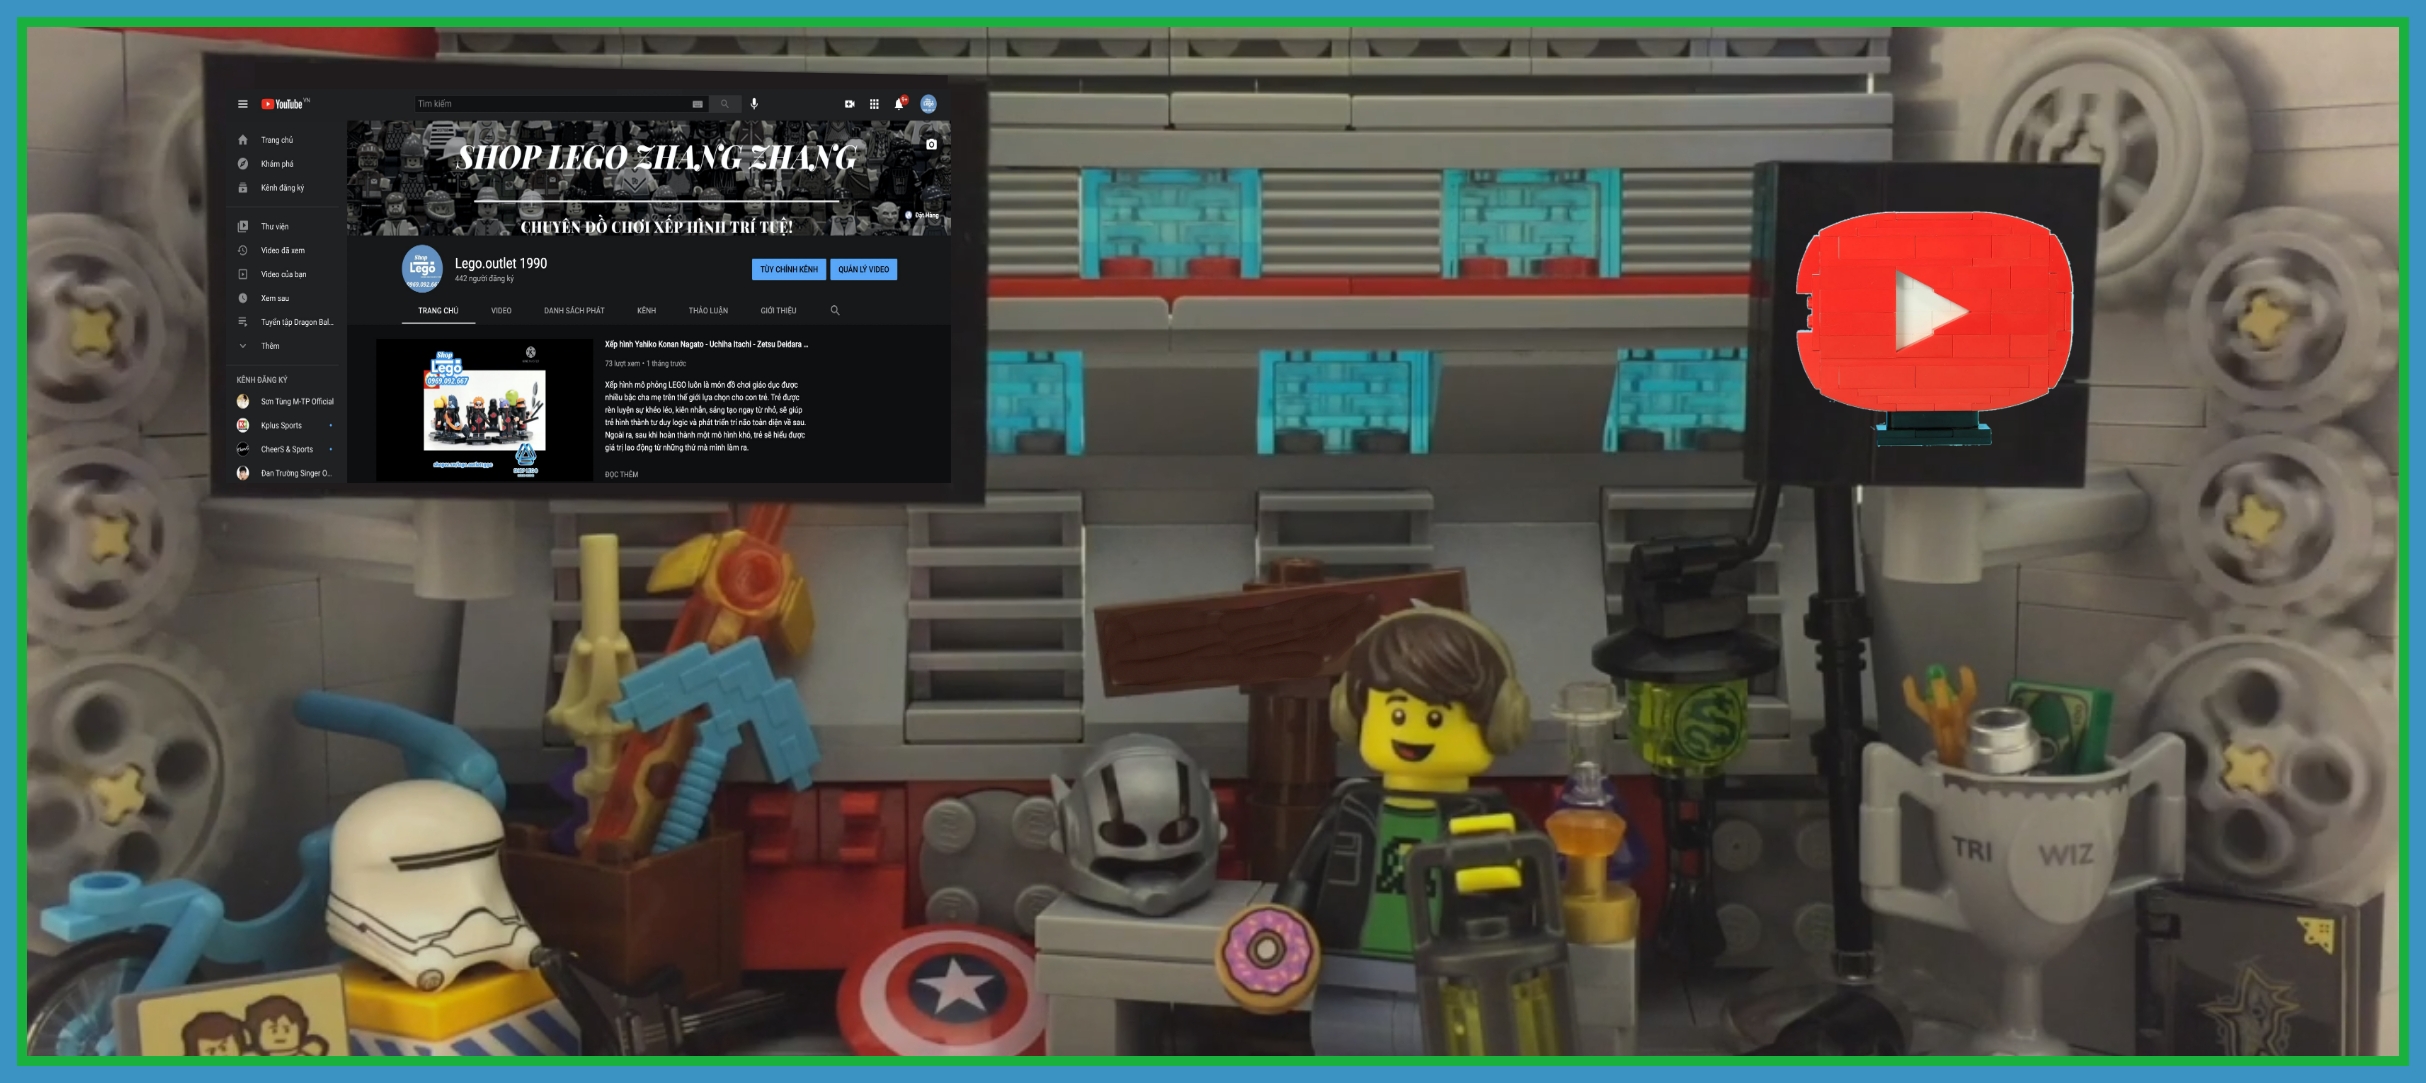Viewport: 2426px width, 1083px height.
Task: Focus the 'Tìm kiếm' search field
Action: coord(552,104)
